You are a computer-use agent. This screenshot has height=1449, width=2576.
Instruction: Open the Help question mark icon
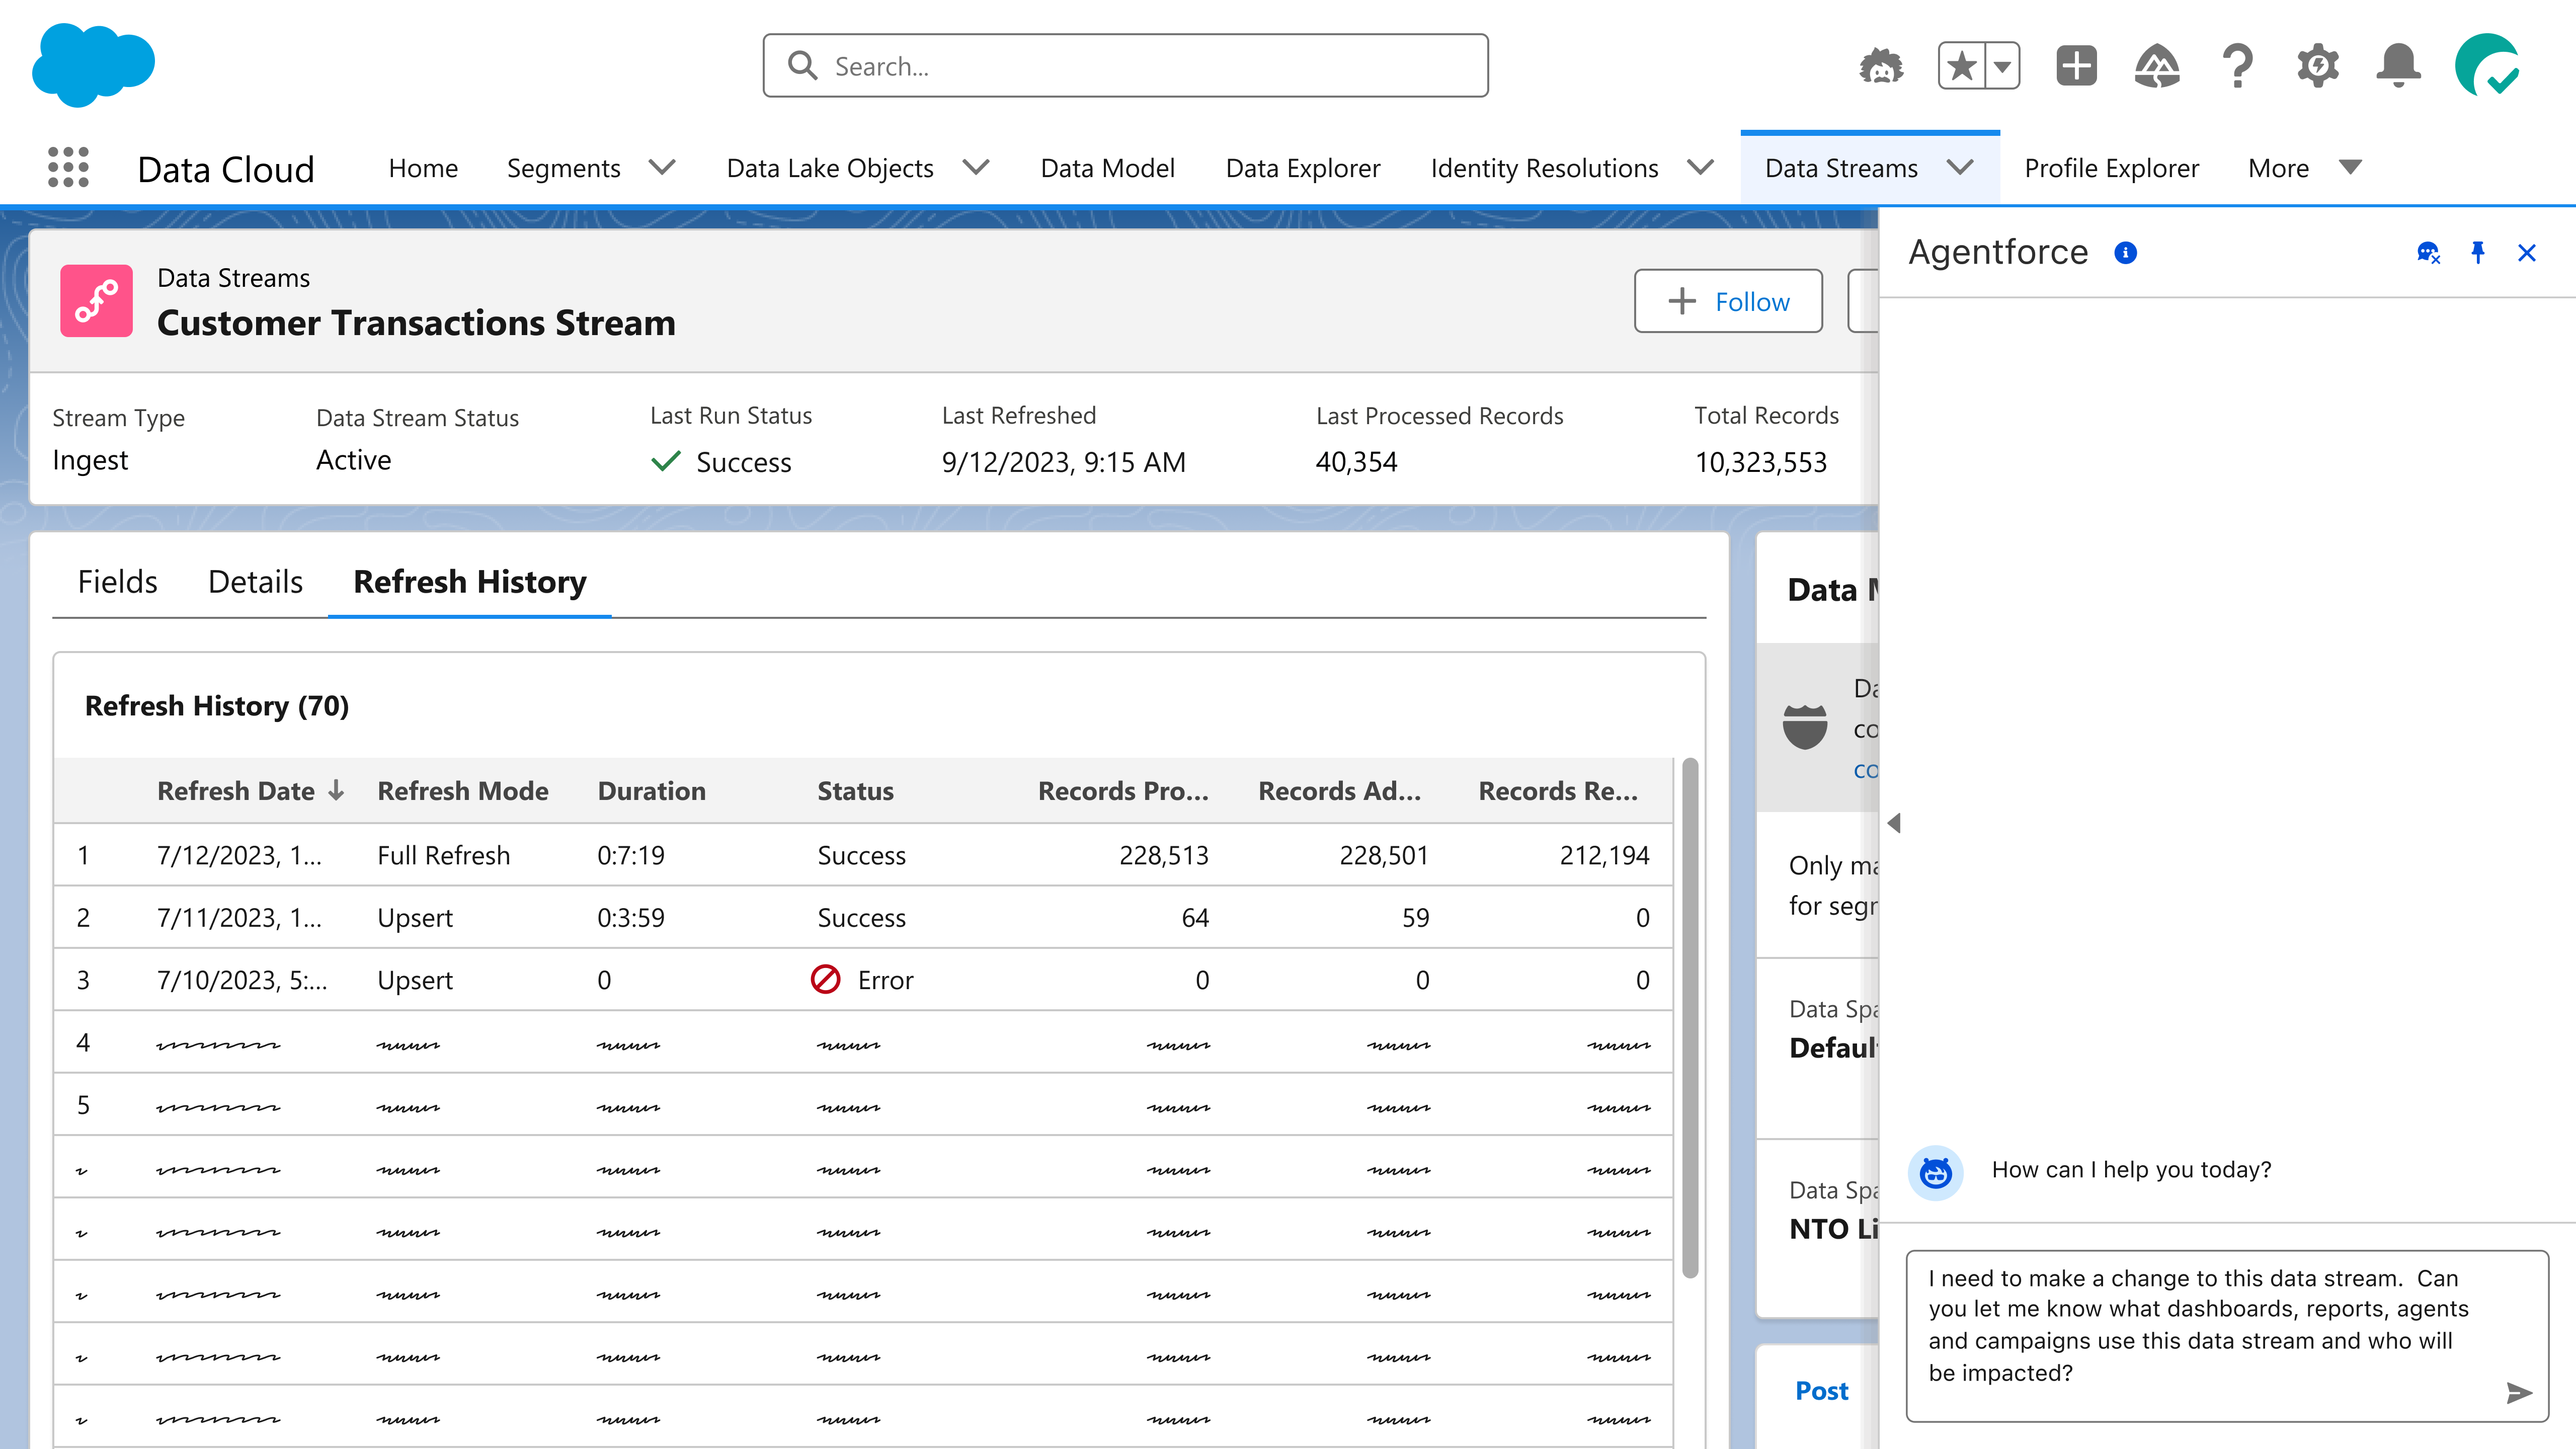coord(2238,66)
